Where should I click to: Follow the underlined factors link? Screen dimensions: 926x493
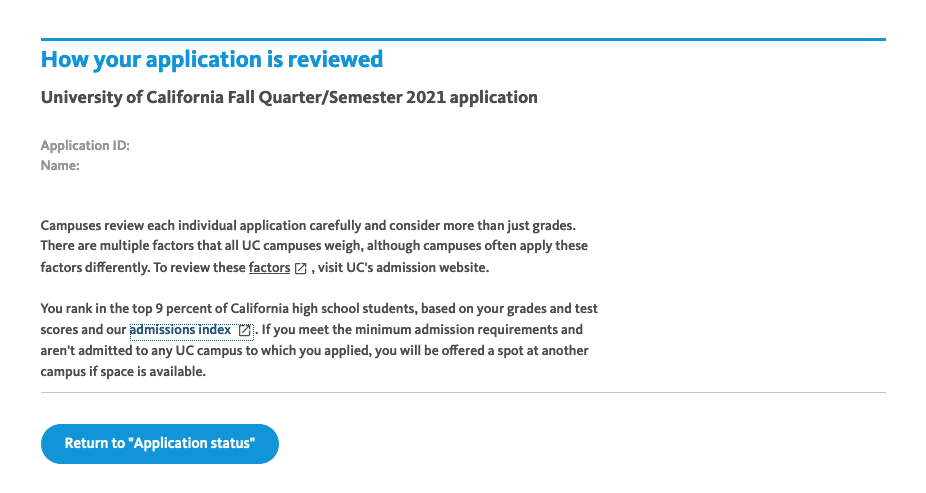coord(269,267)
